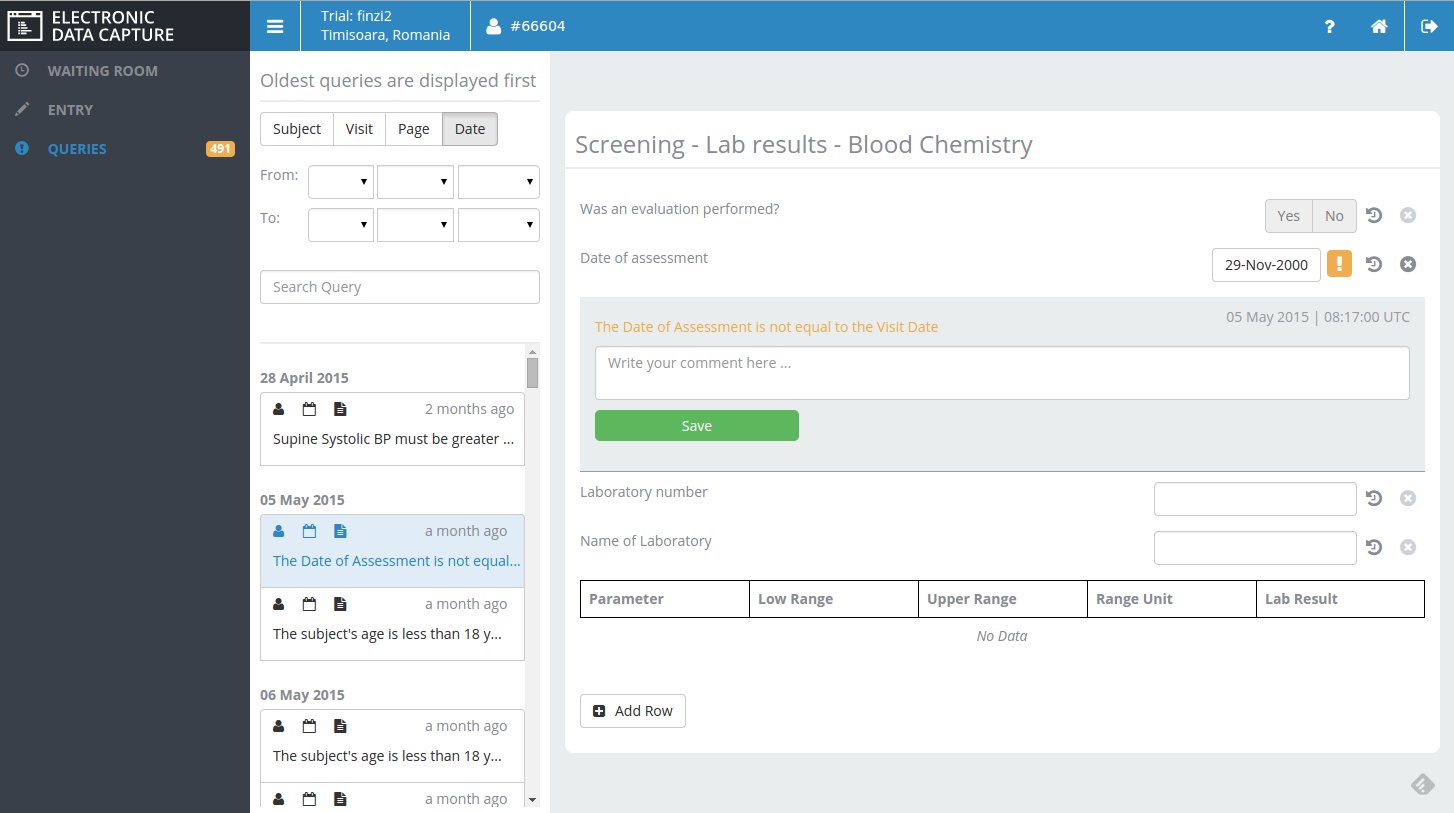Clear the Name of Laboratory field
This screenshot has width=1454, height=813.
(1408, 547)
